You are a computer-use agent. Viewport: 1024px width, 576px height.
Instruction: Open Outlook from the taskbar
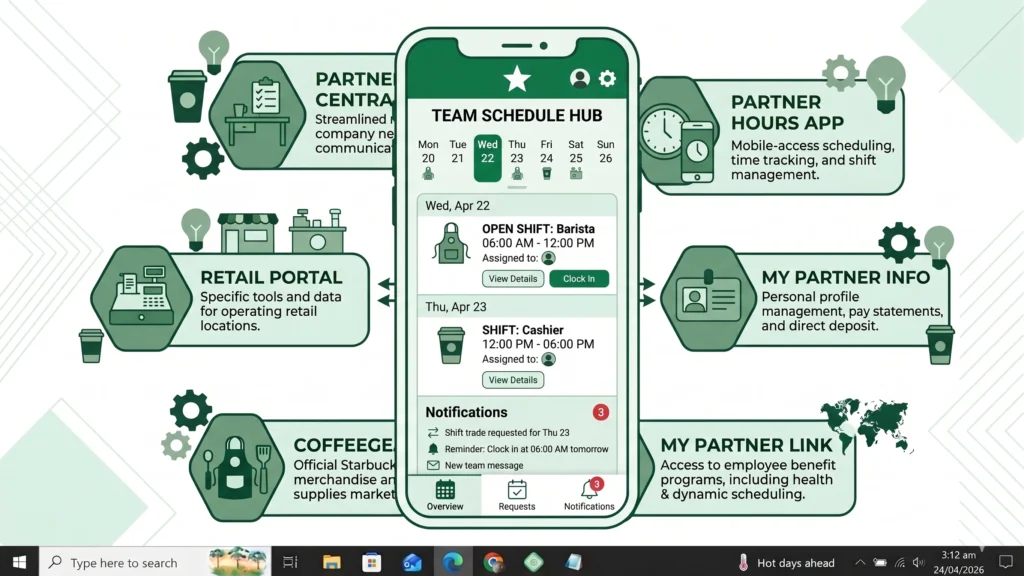(x=412, y=562)
